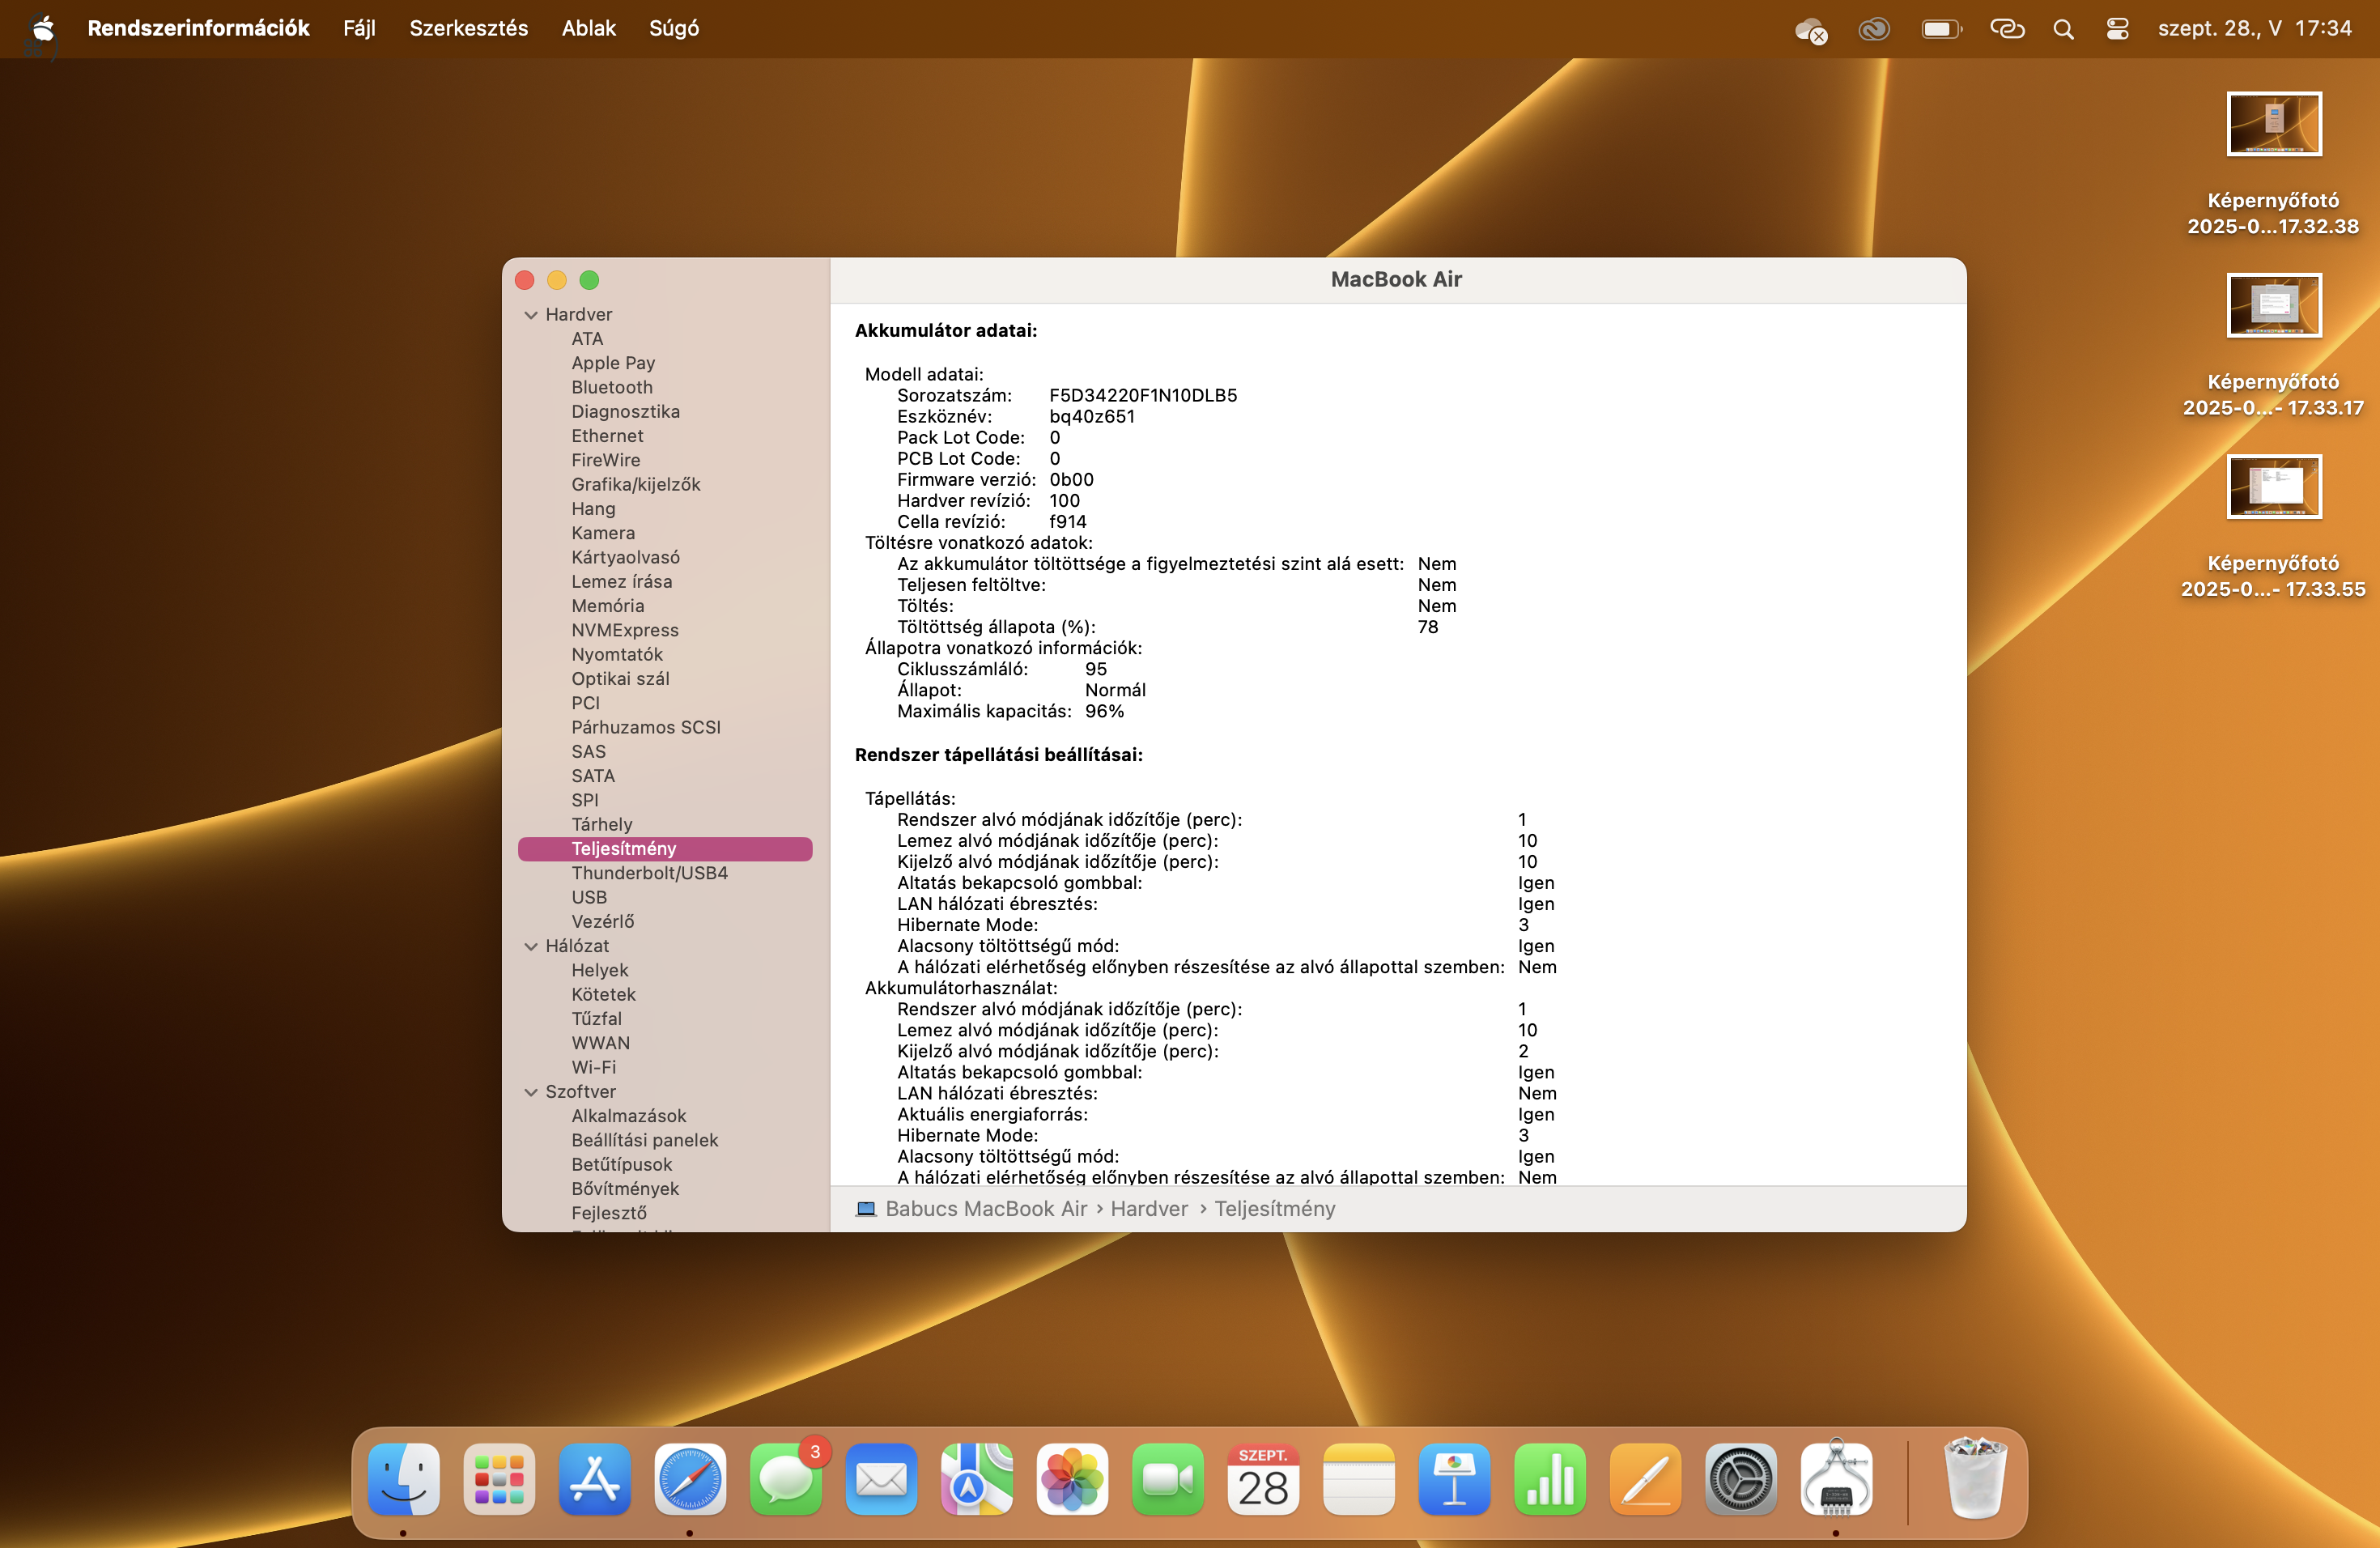
Task: Select Wi-Fi in the sidebar
Action: 593,1067
